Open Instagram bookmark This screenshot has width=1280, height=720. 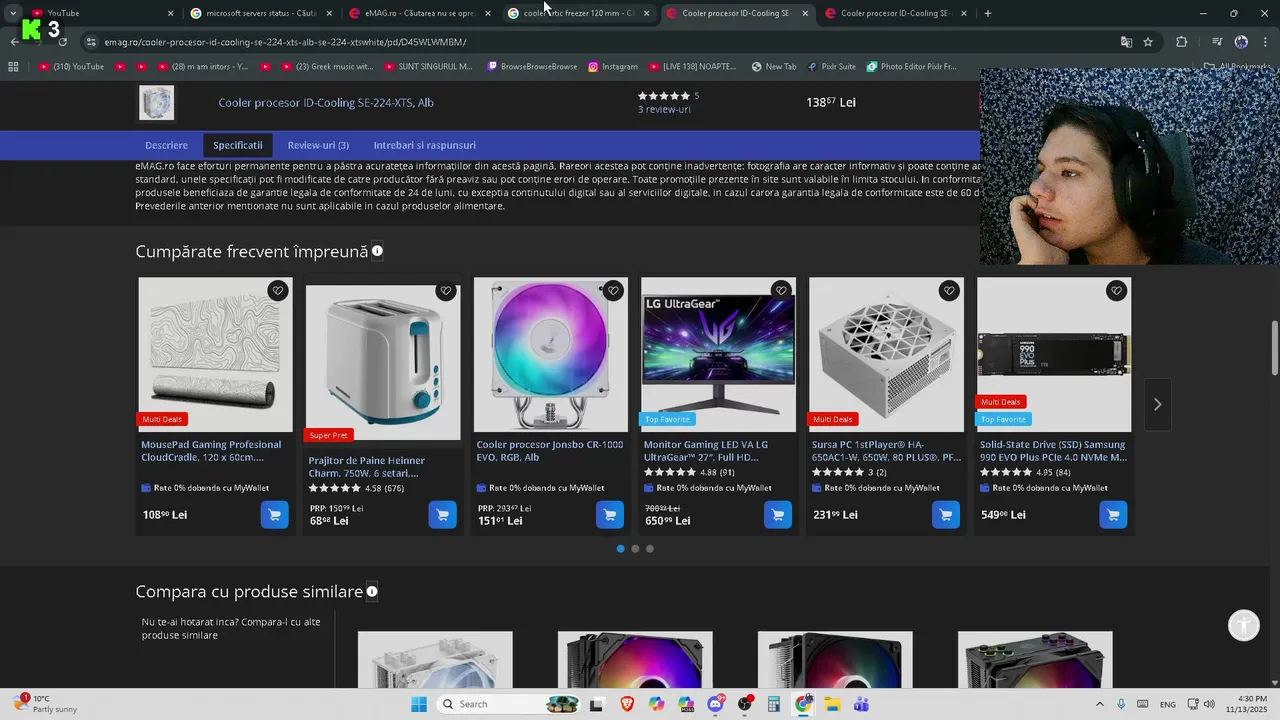[x=613, y=67]
